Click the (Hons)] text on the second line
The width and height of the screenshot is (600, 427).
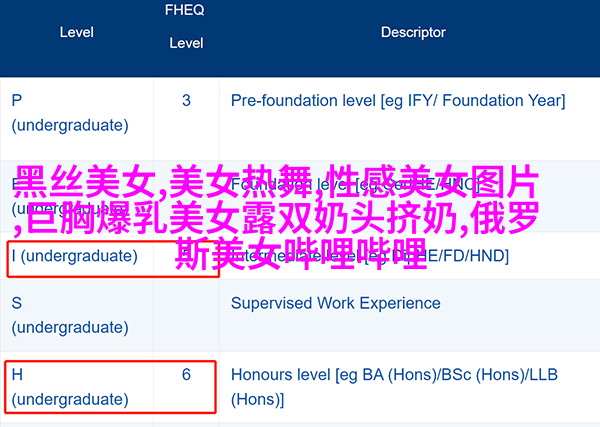[258, 399]
